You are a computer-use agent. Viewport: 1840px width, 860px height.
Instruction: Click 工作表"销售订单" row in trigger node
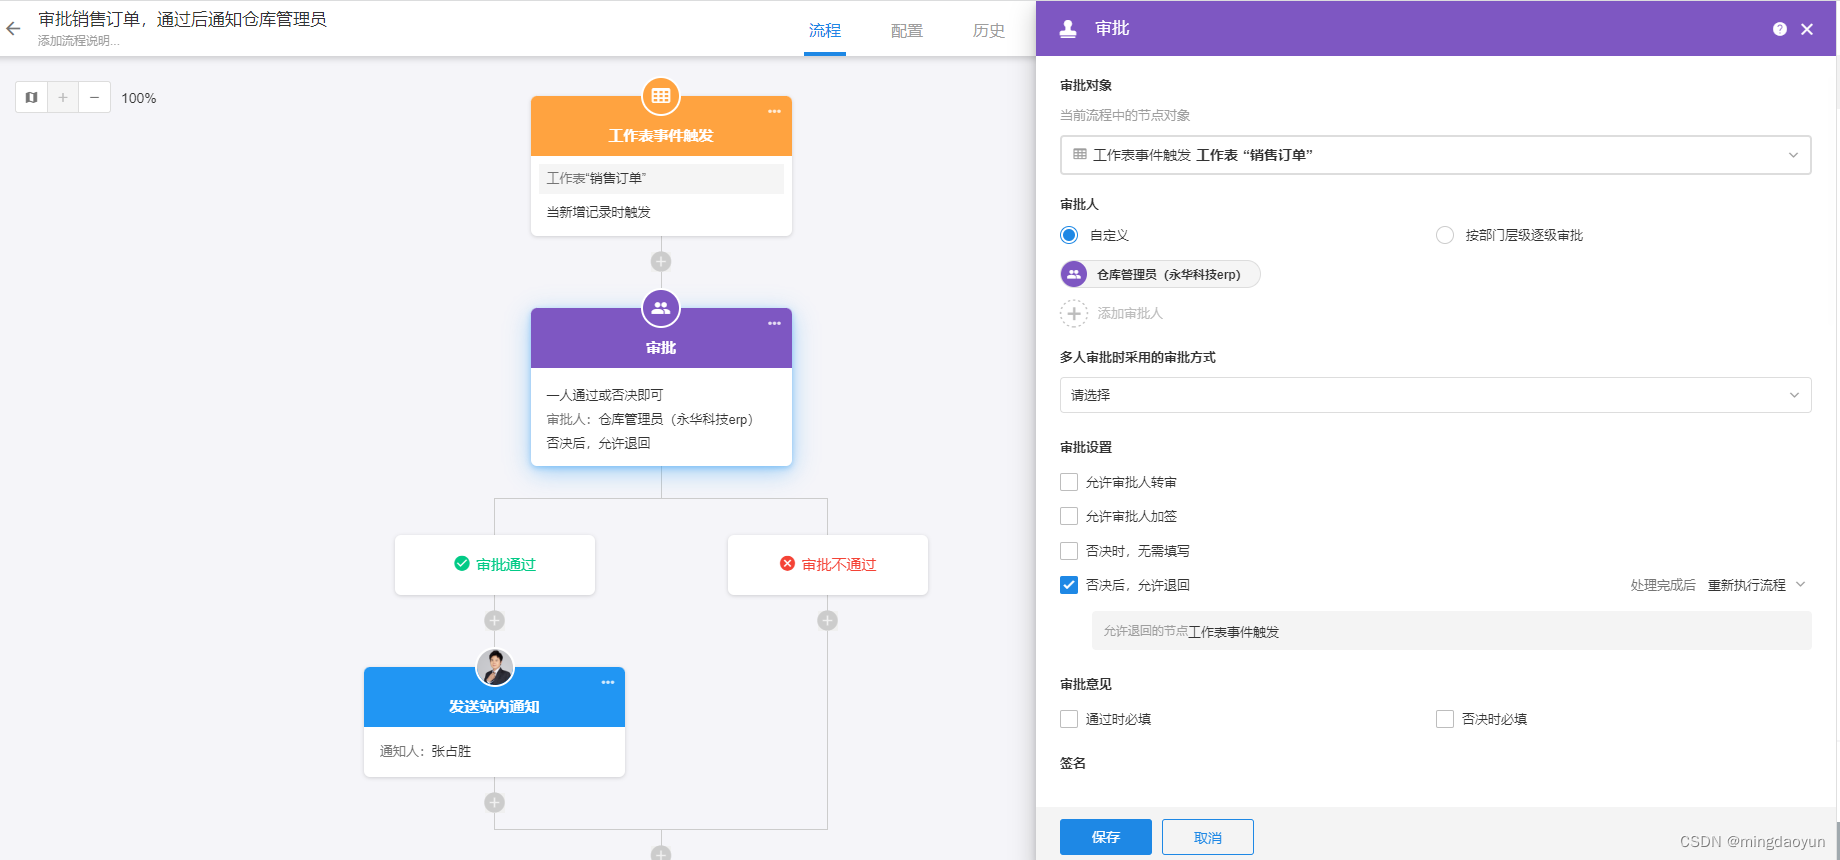pos(661,178)
